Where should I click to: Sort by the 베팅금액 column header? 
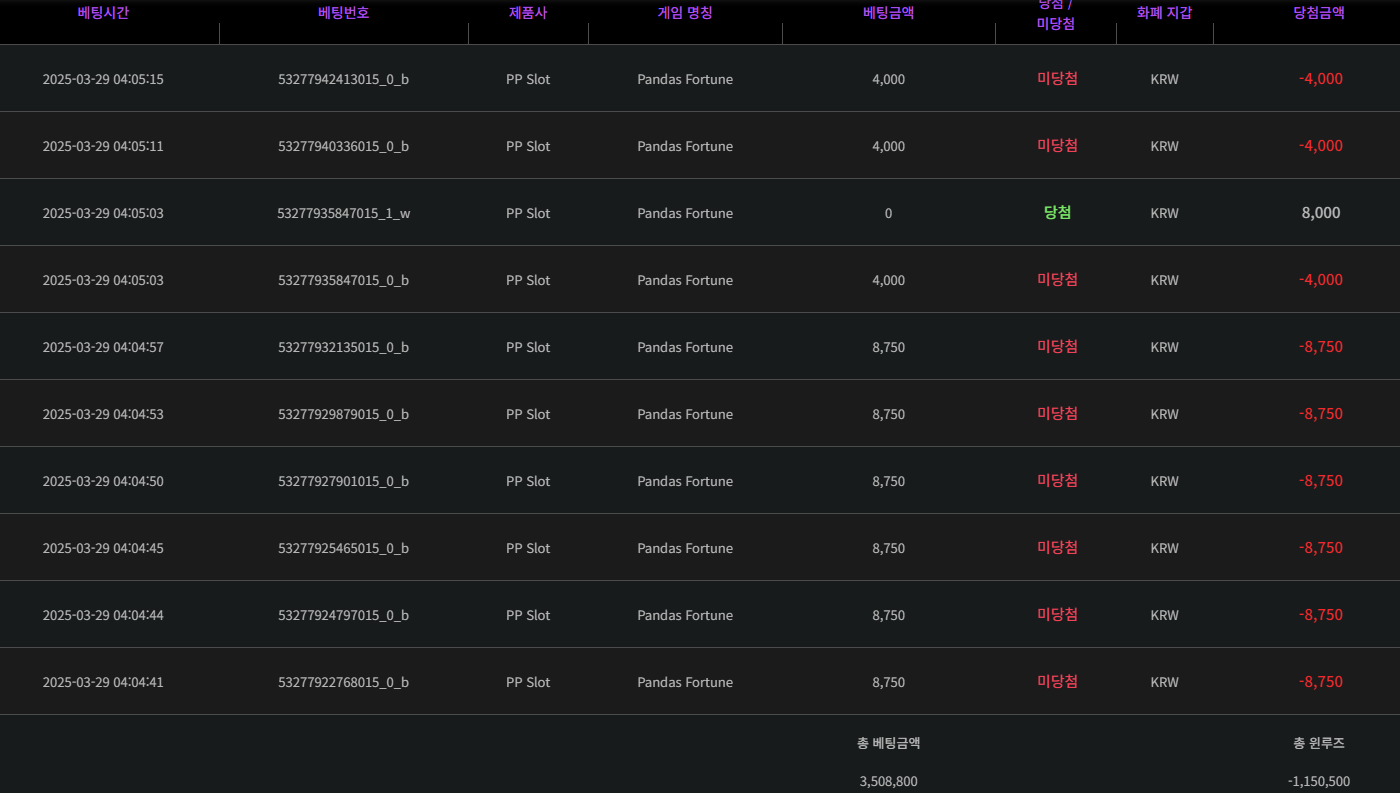pos(888,13)
